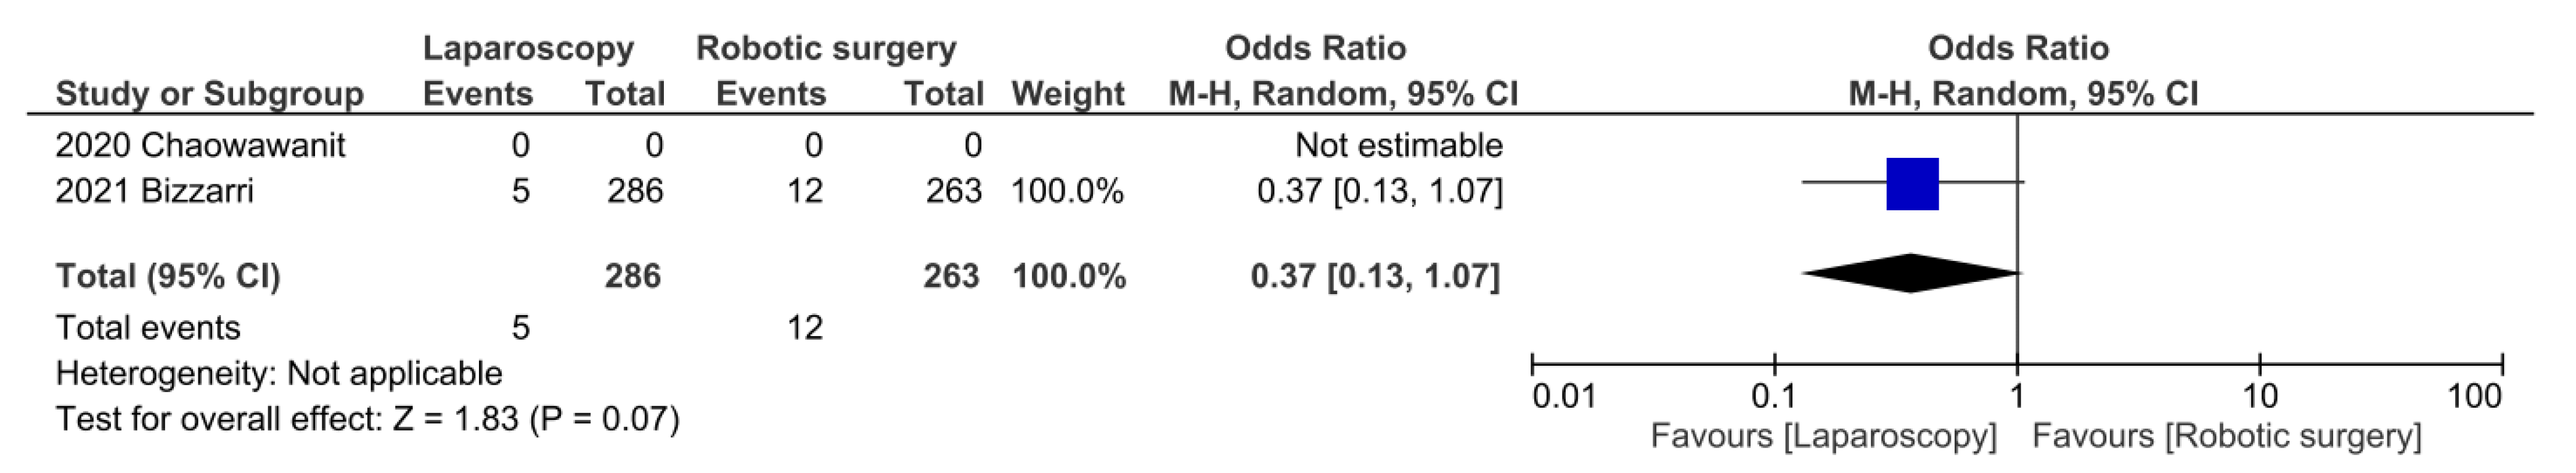Click the Favours [Laparoscopy] axis label
The height and width of the screenshot is (473, 2576).
(1822, 437)
